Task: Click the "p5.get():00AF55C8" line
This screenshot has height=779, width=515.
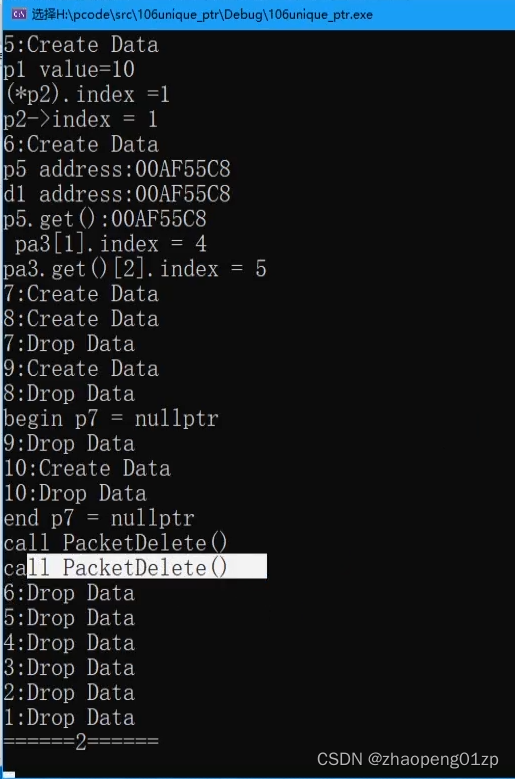Action: tap(105, 219)
